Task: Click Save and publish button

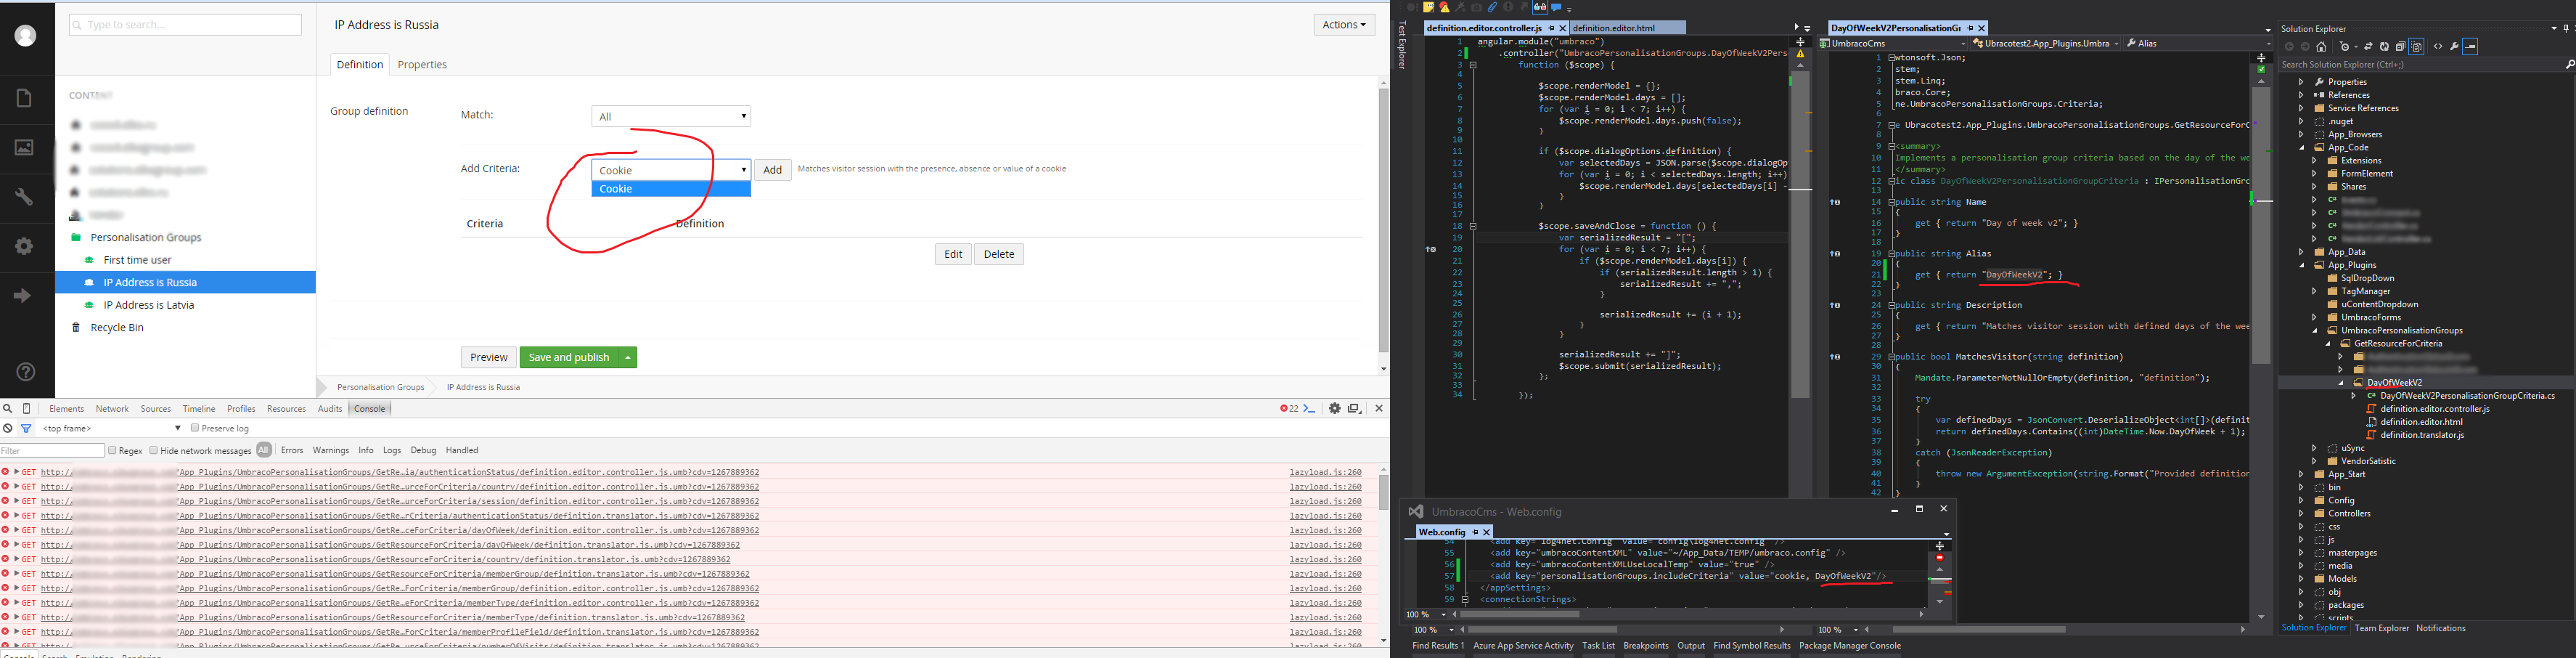Action: click(569, 358)
